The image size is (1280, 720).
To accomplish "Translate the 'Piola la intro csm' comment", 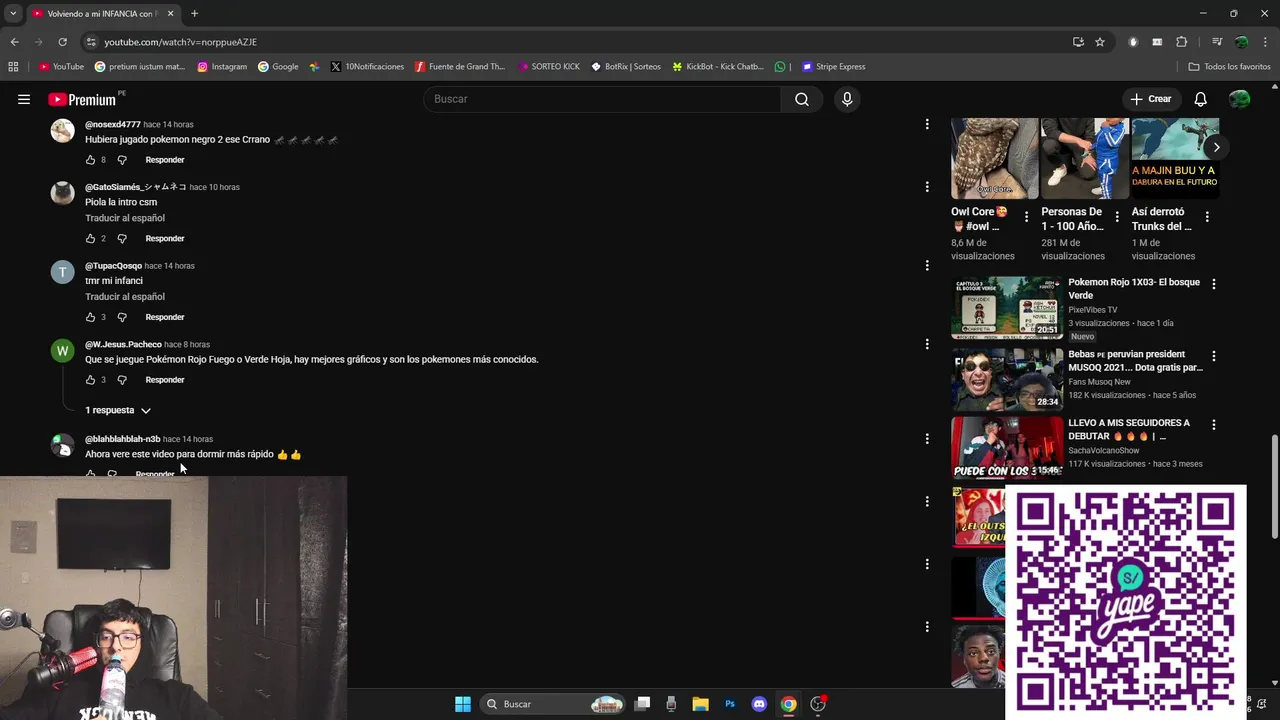I will point(125,218).
